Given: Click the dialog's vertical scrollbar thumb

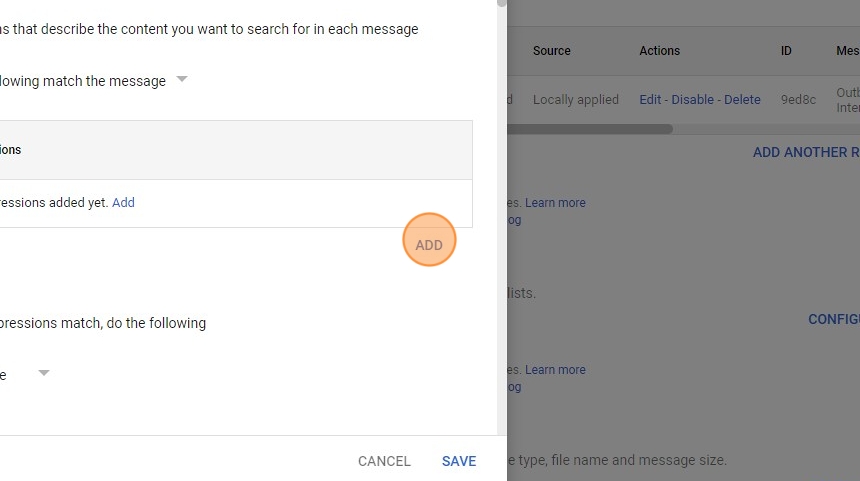Looking at the screenshot, I should [501, 3].
